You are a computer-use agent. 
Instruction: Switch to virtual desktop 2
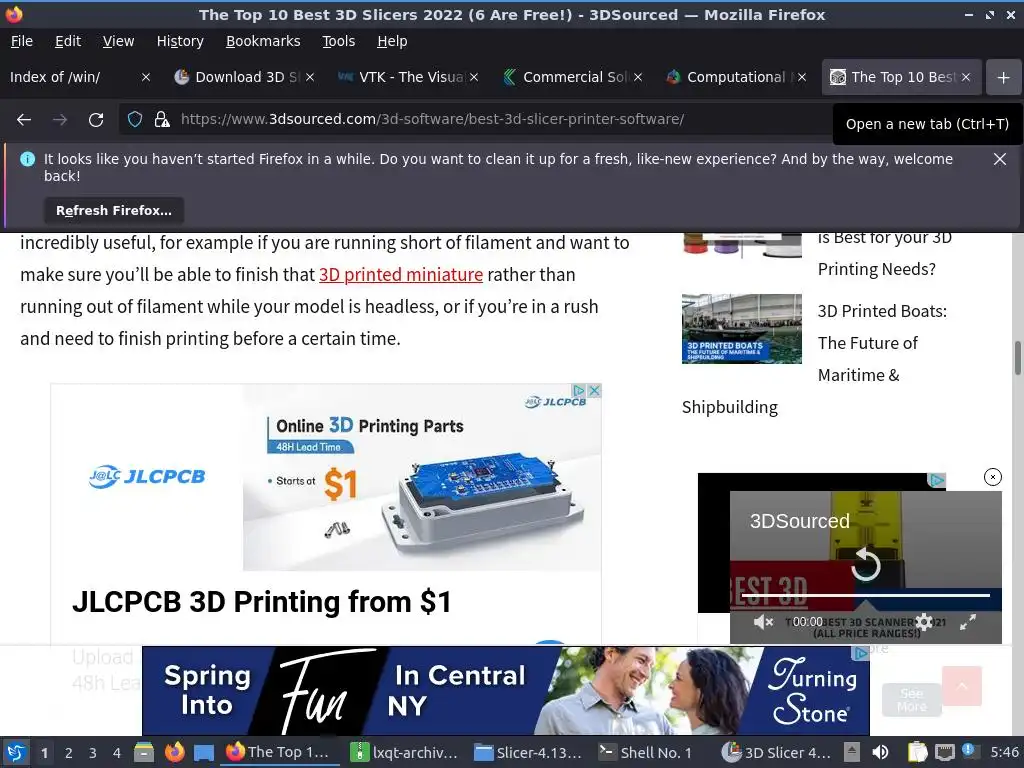tap(69, 753)
